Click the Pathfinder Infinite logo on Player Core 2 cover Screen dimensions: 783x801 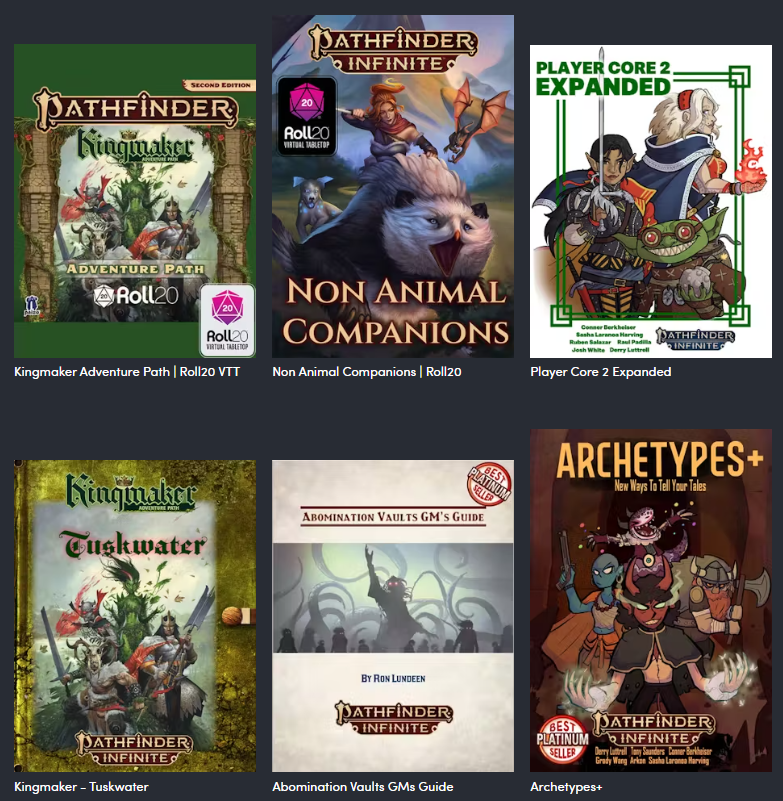pyautogui.click(x=695, y=340)
